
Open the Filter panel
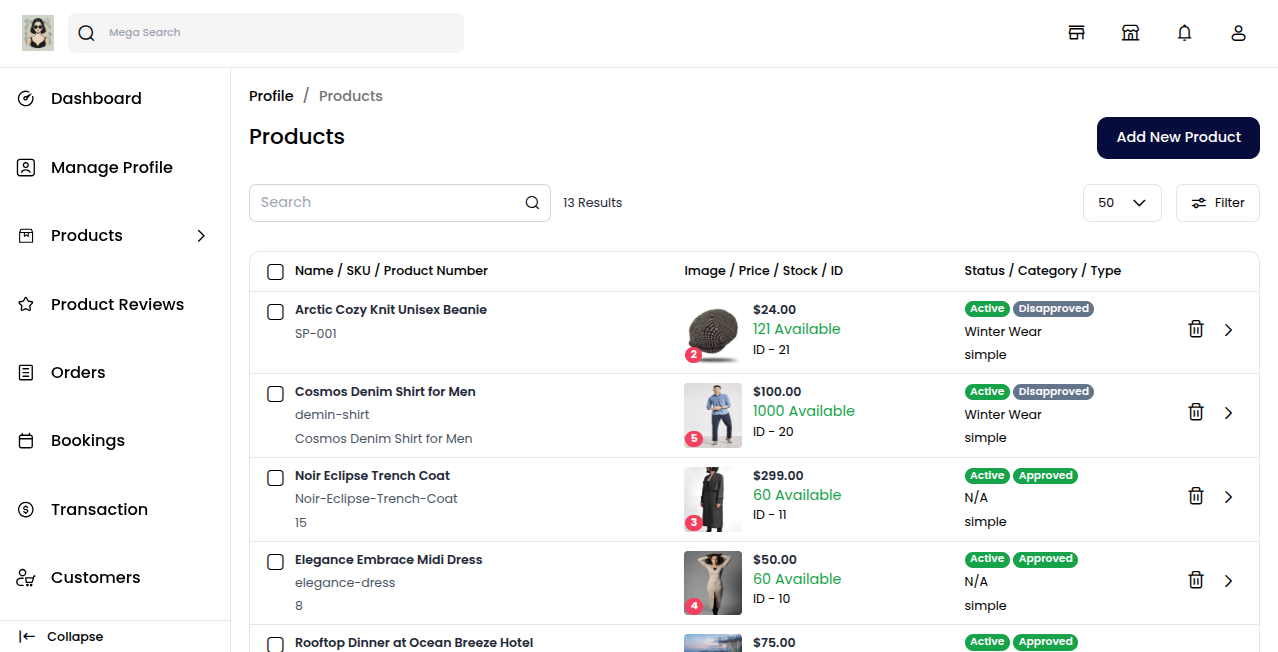(1217, 202)
